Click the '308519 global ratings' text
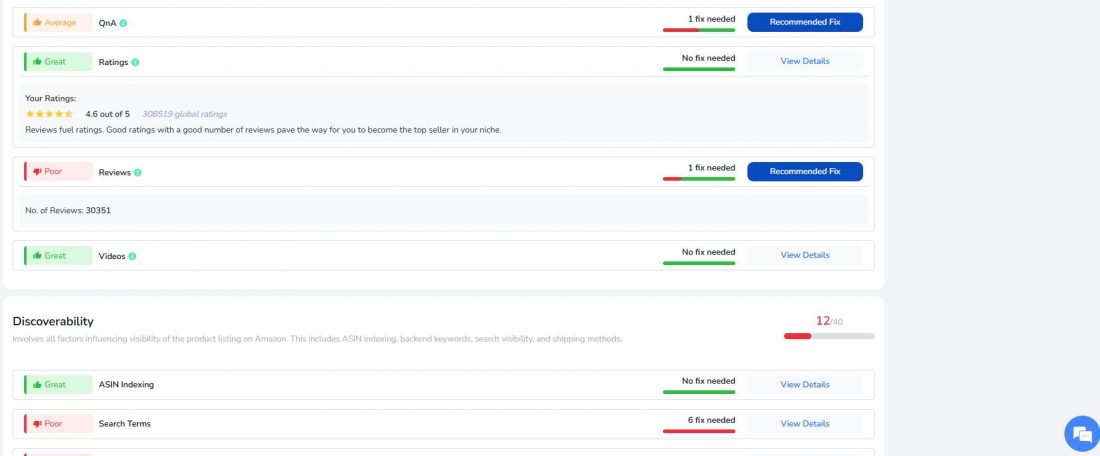 pos(185,114)
